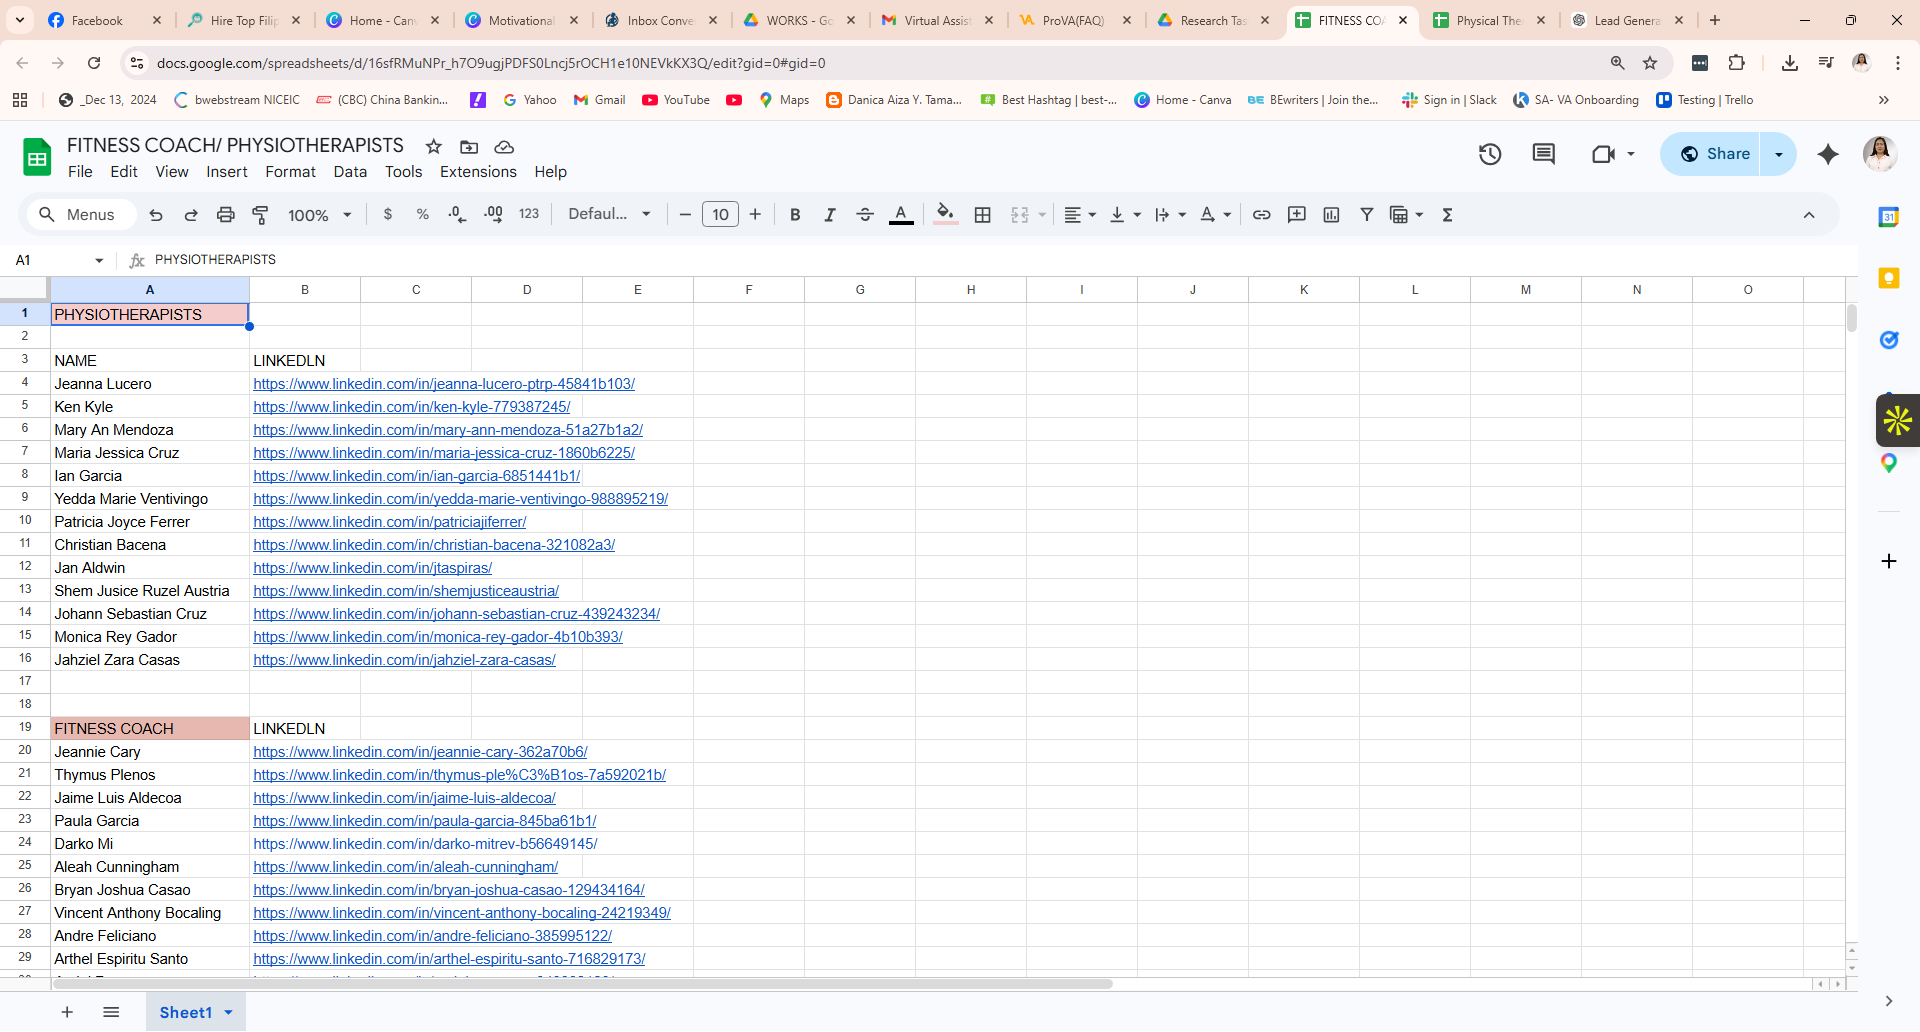Click the font size input field
1920x1032 pixels.
click(720, 215)
